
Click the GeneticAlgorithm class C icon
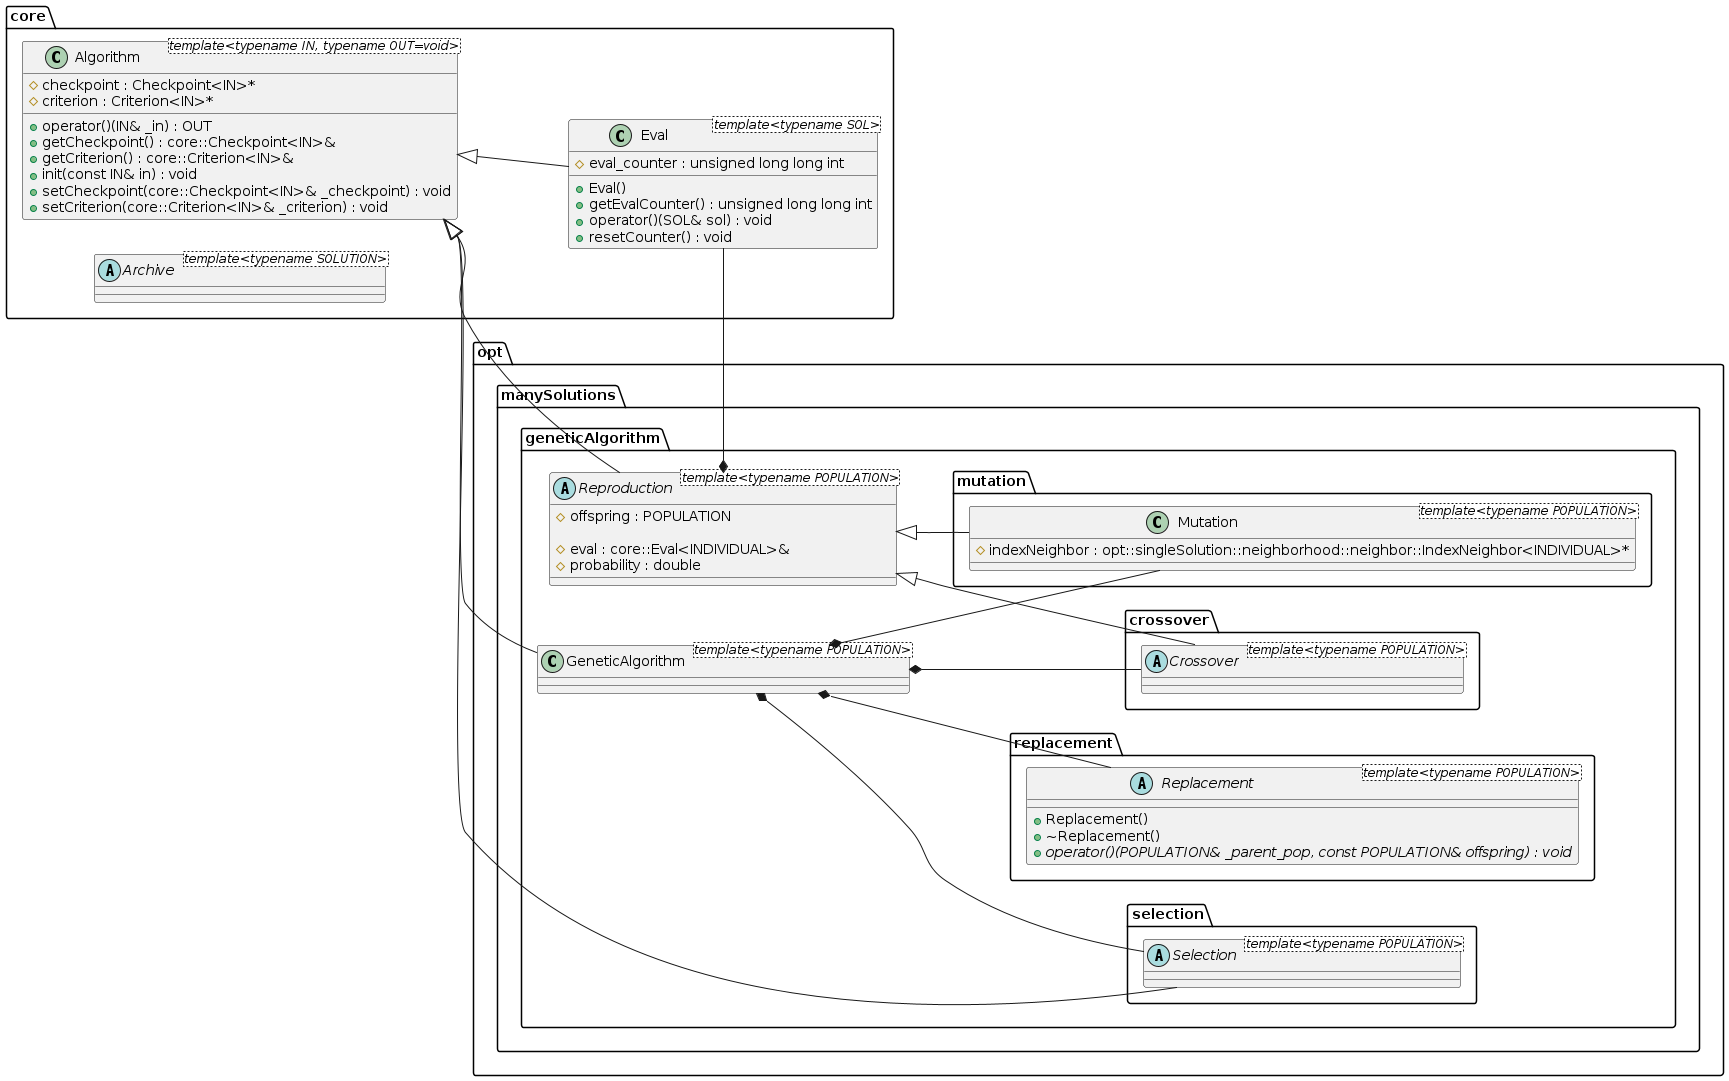click(552, 661)
